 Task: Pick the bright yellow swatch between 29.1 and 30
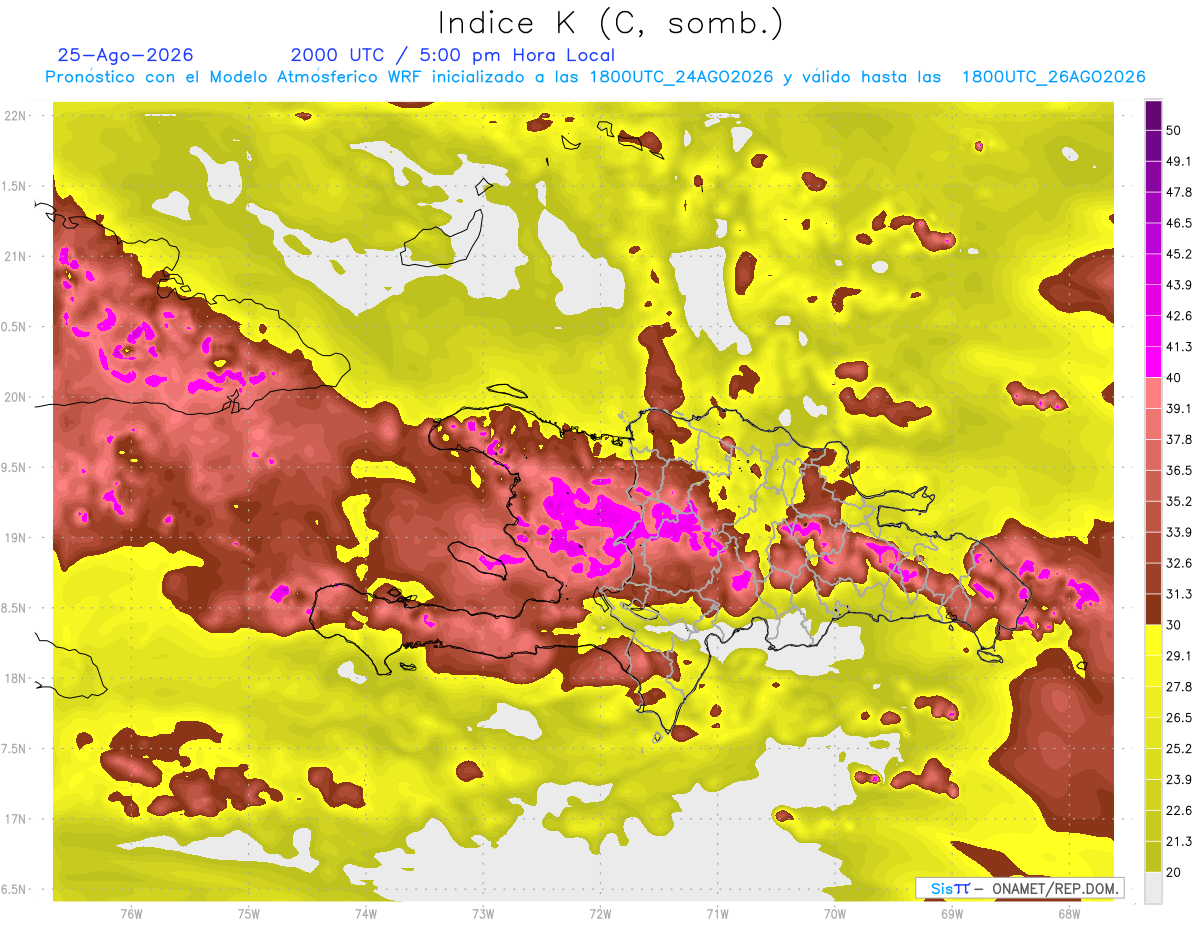click(x=1153, y=641)
